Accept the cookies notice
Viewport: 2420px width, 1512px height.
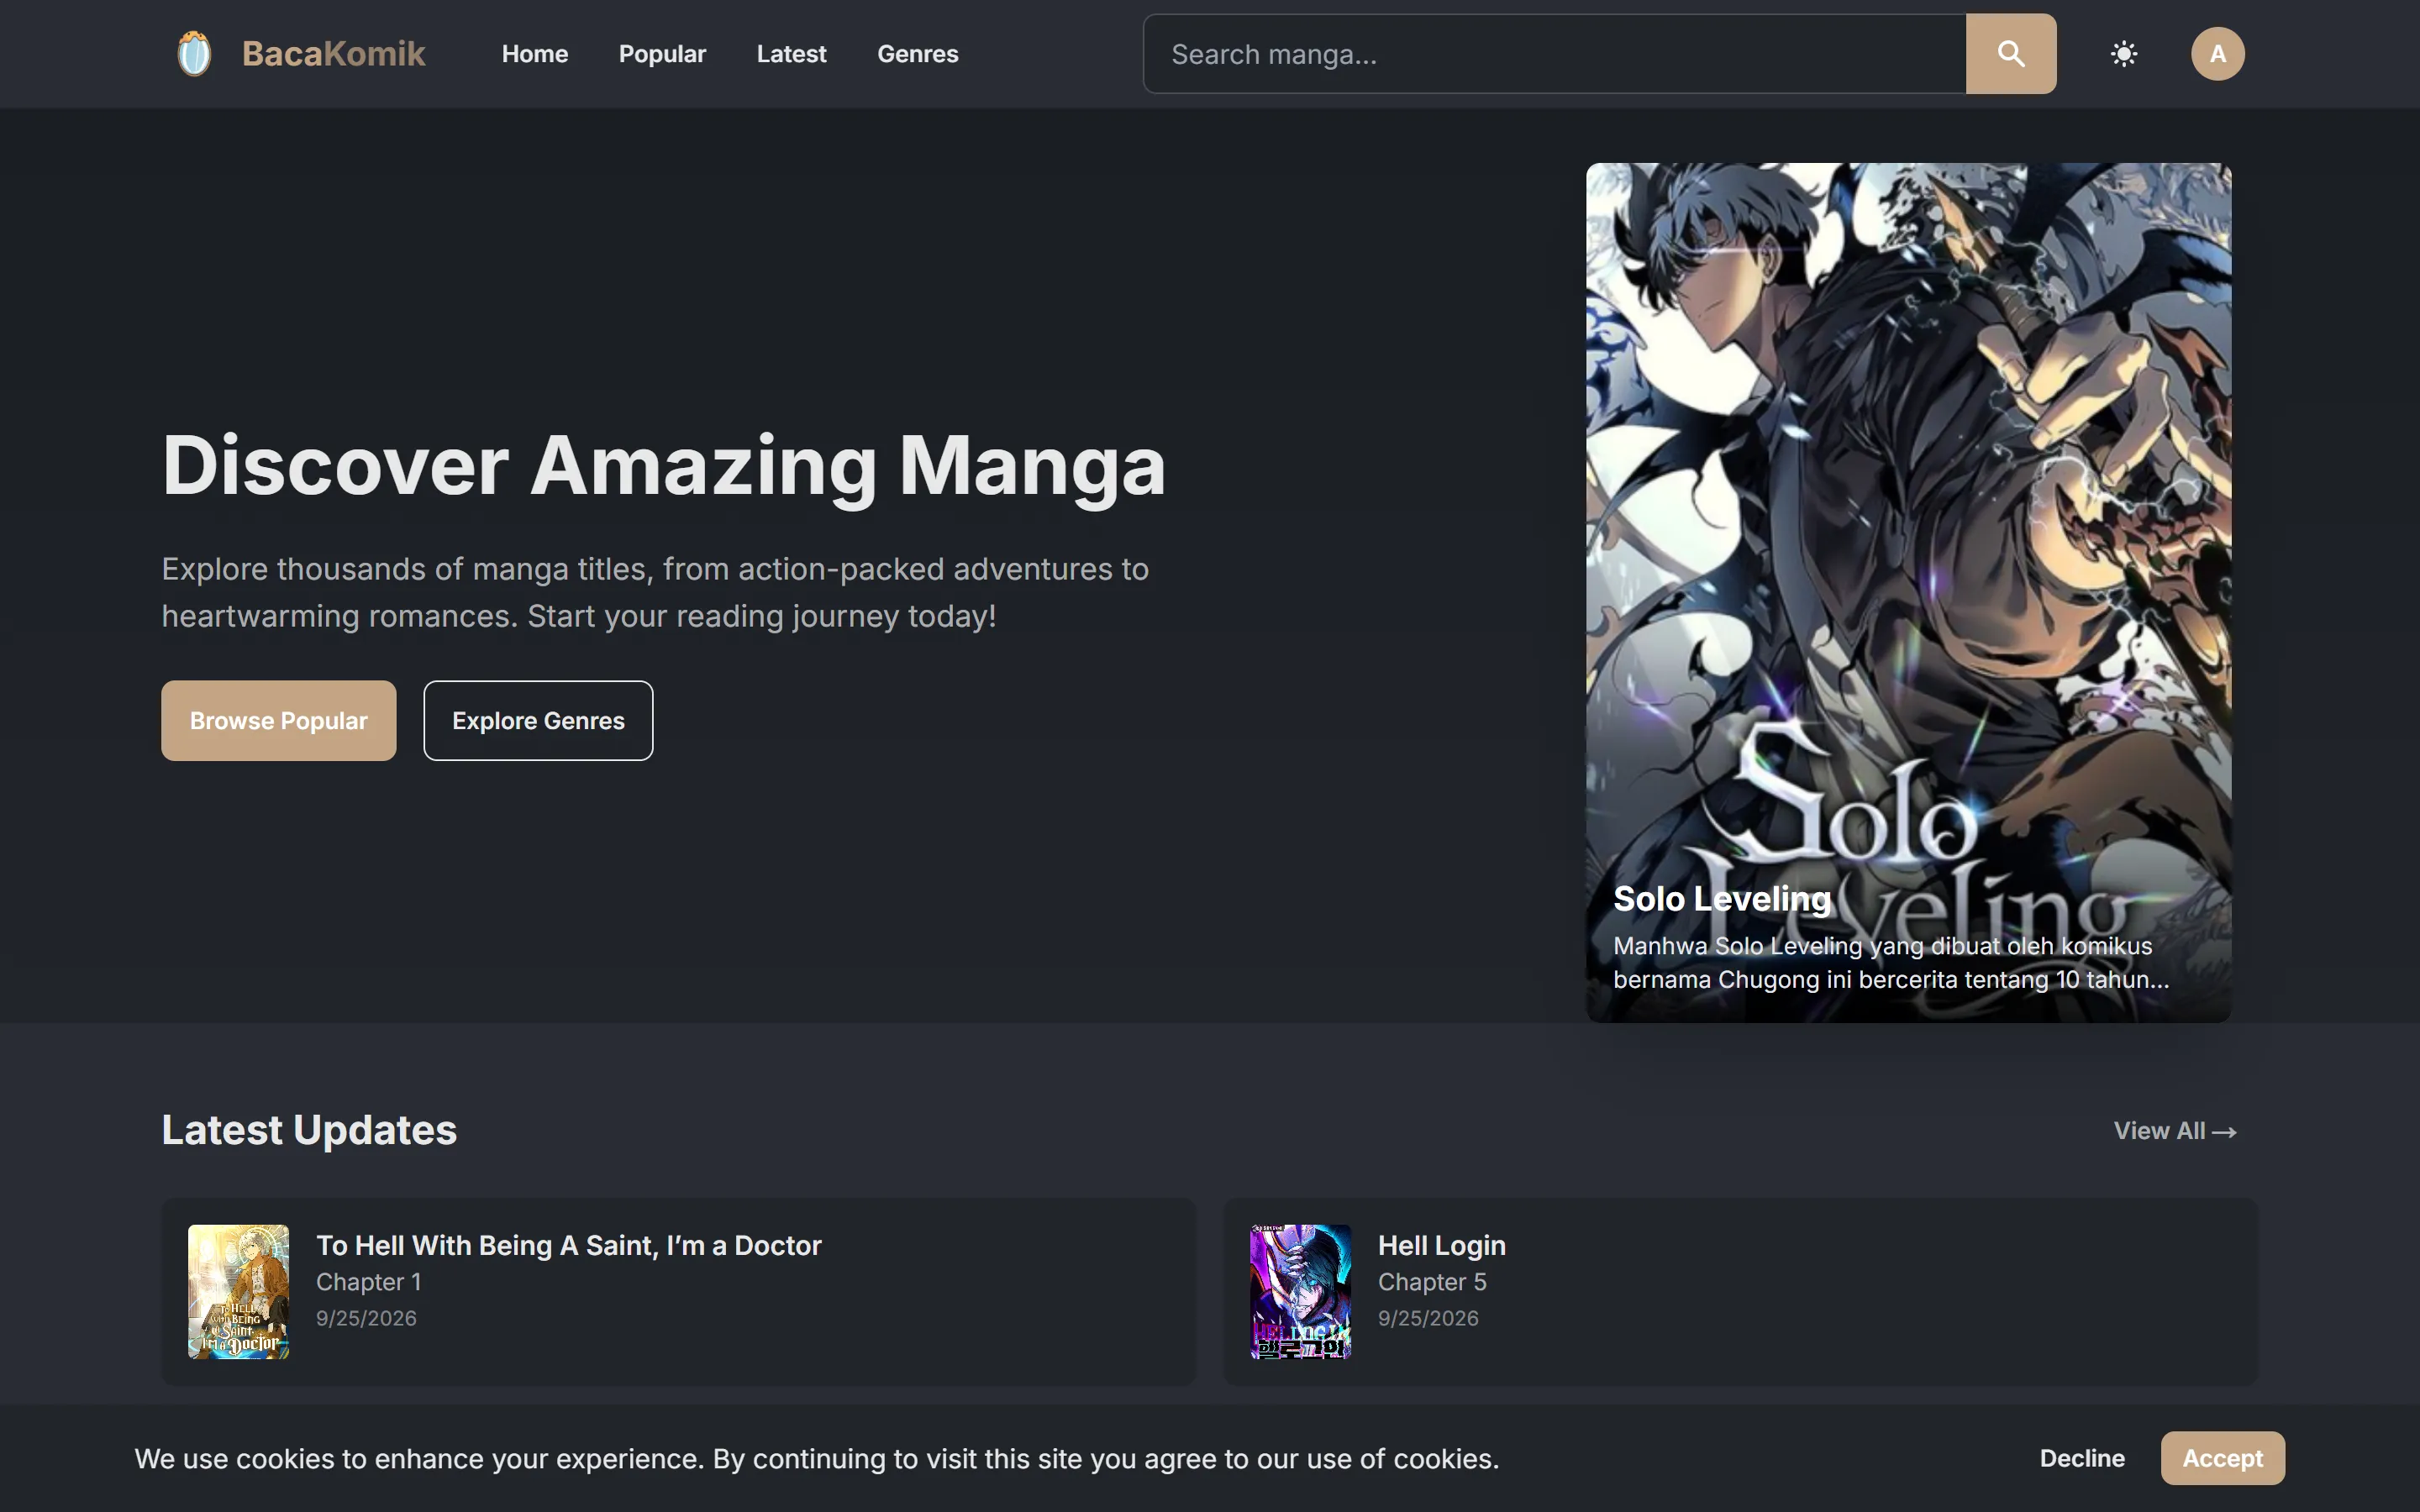[x=2222, y=1458]
